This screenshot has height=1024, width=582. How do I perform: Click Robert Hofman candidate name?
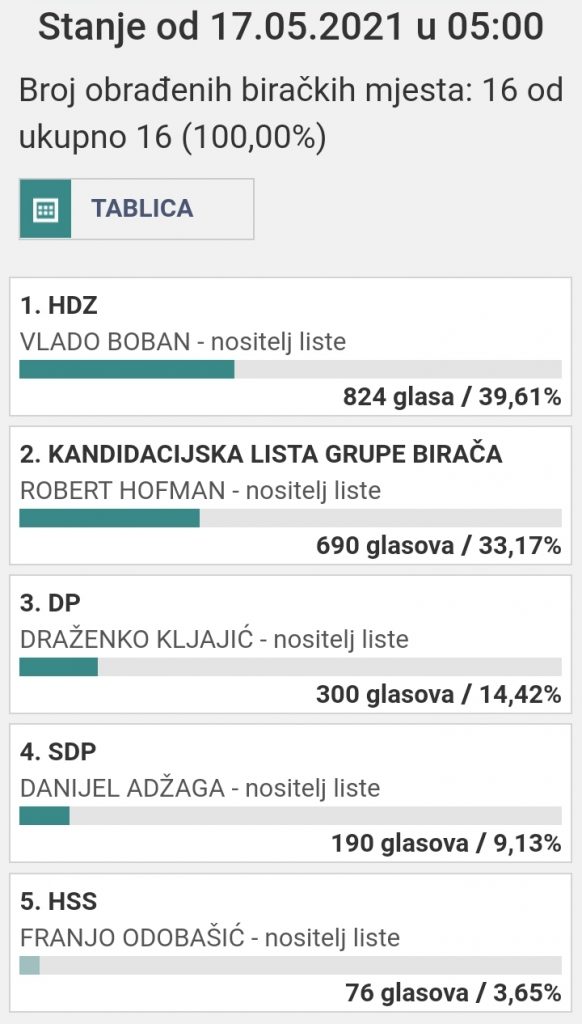[x=123, y=490]
